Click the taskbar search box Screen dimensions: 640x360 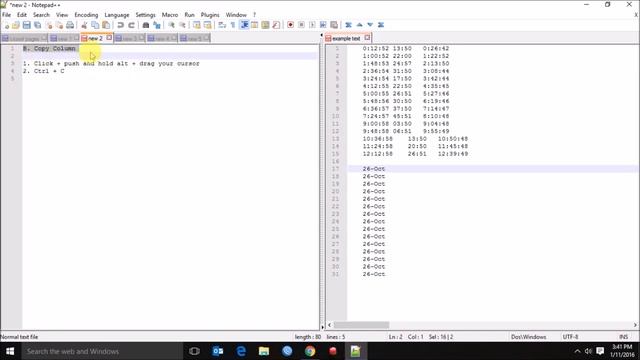point(102,351)
